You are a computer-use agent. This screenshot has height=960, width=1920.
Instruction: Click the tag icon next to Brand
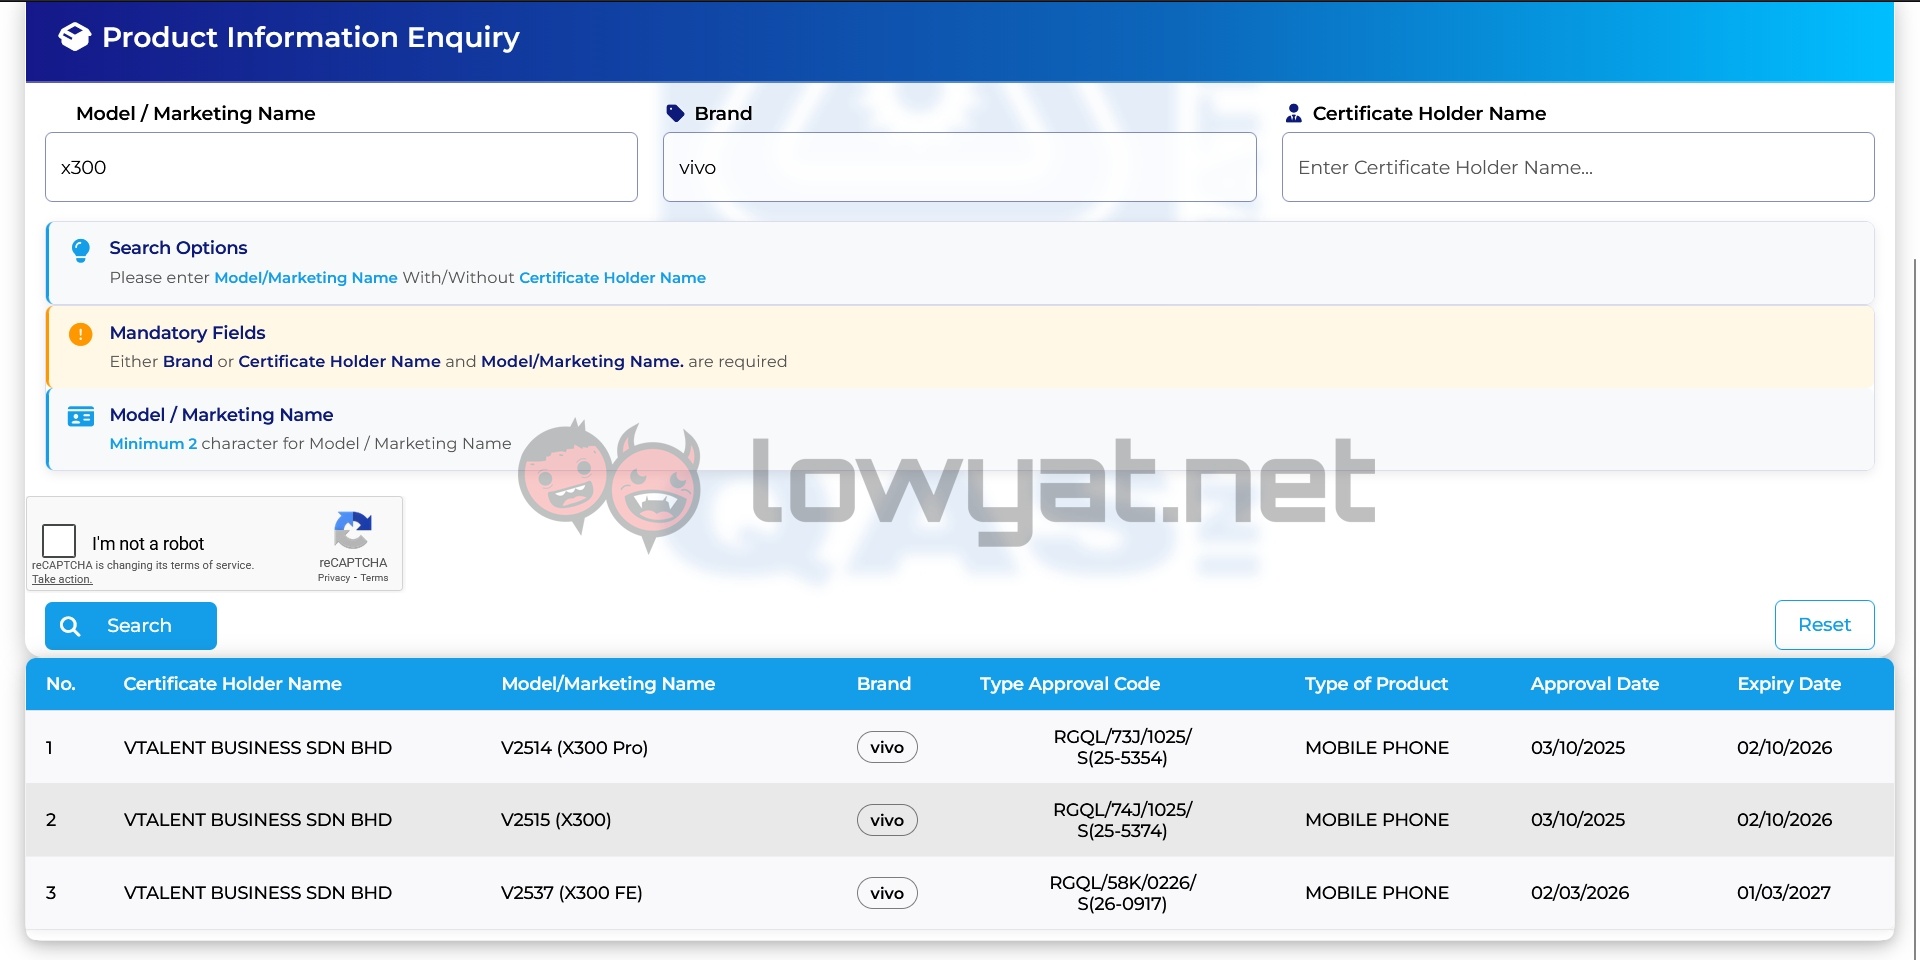point(675,113)
